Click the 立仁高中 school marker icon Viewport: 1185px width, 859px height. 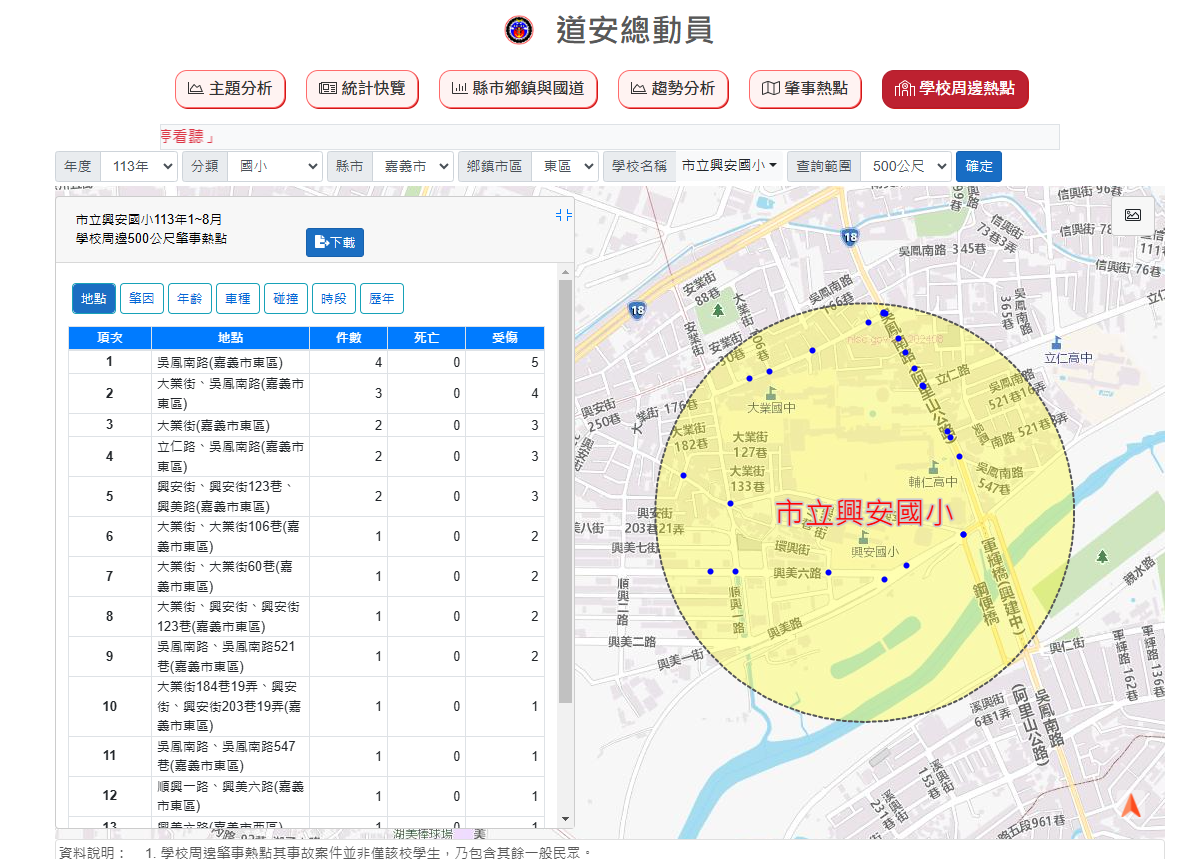click(x=1057, y=343)
